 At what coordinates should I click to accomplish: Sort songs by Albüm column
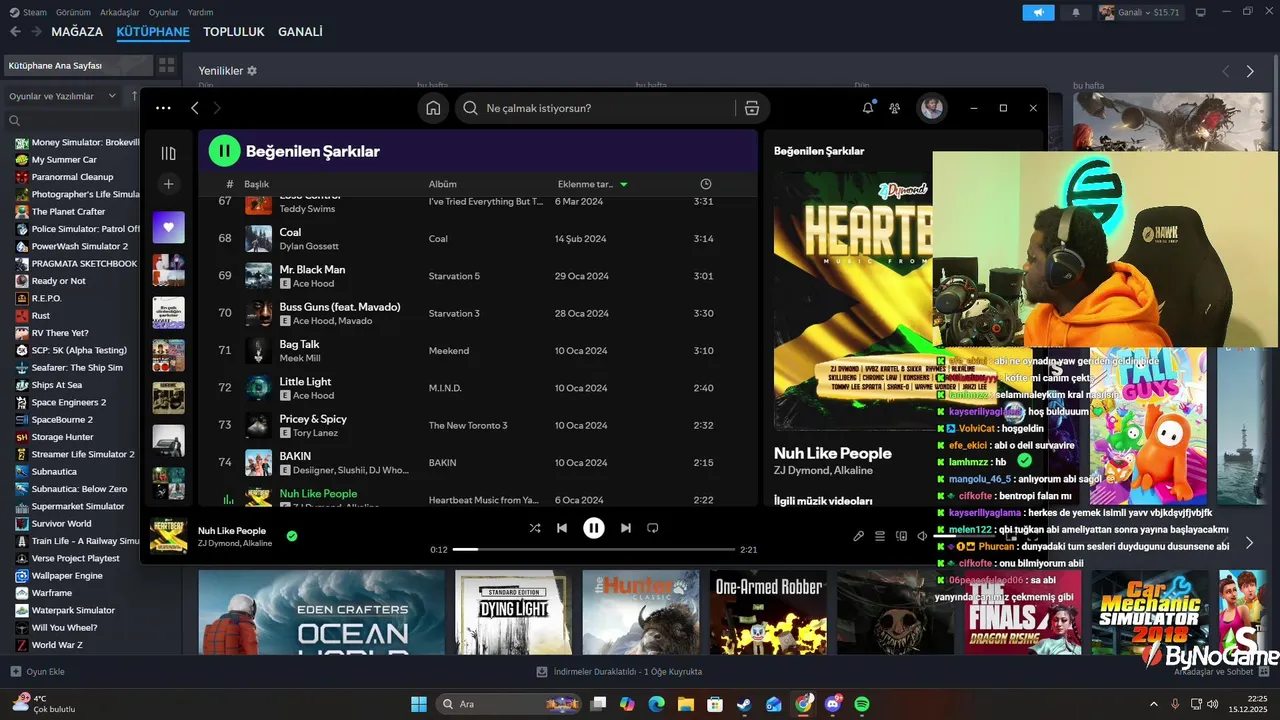click(443, 184)
